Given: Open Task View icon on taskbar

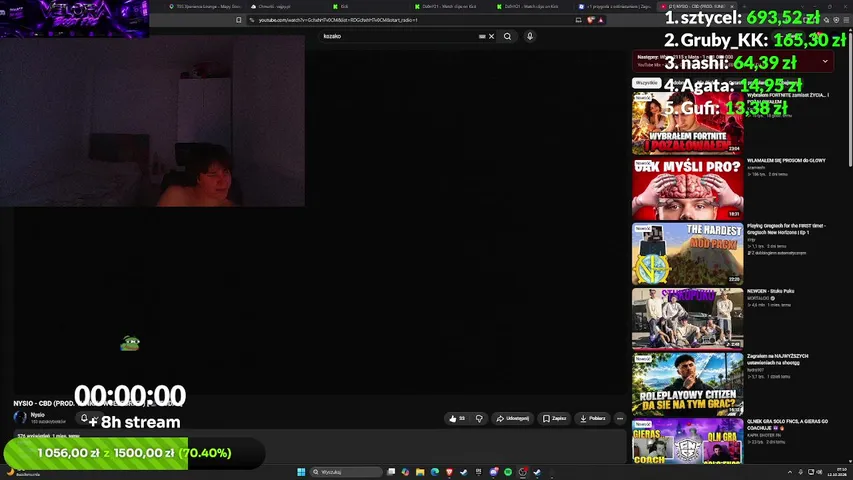Looking at the screenshot, I should [x=391, y=472].
